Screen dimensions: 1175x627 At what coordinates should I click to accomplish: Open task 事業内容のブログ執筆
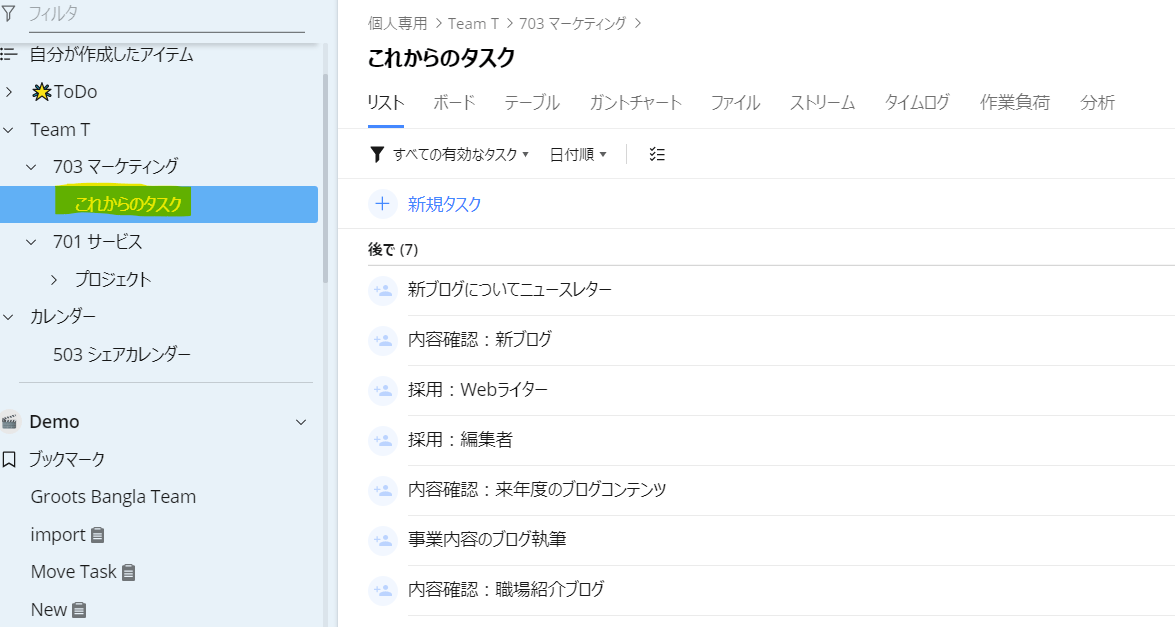487,539
